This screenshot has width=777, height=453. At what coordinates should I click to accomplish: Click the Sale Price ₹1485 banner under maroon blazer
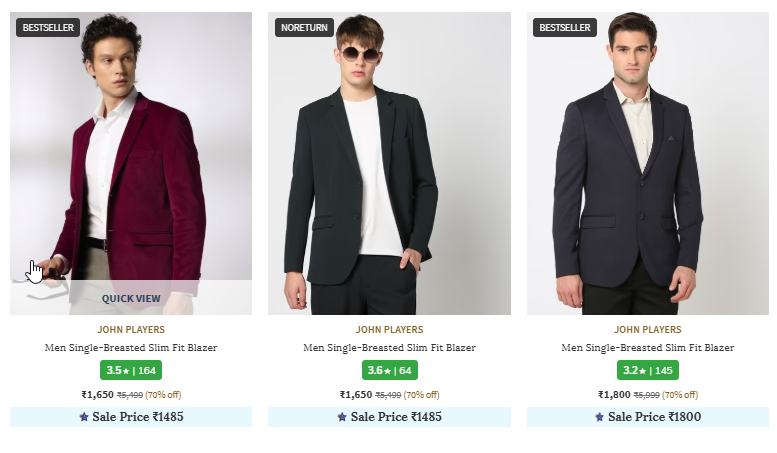(131, 417)
